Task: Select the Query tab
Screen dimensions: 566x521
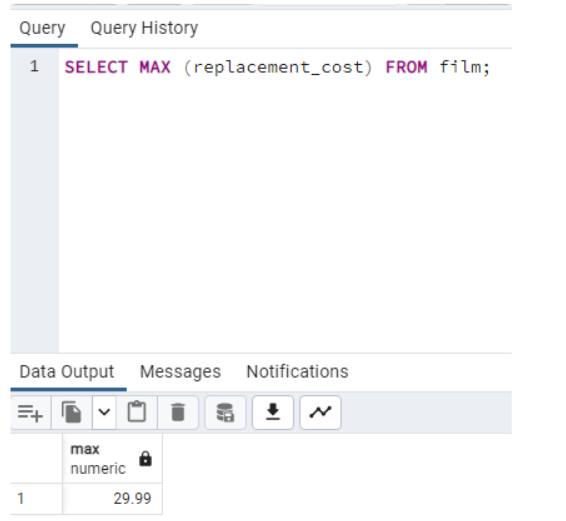Action: coord(42,28)
